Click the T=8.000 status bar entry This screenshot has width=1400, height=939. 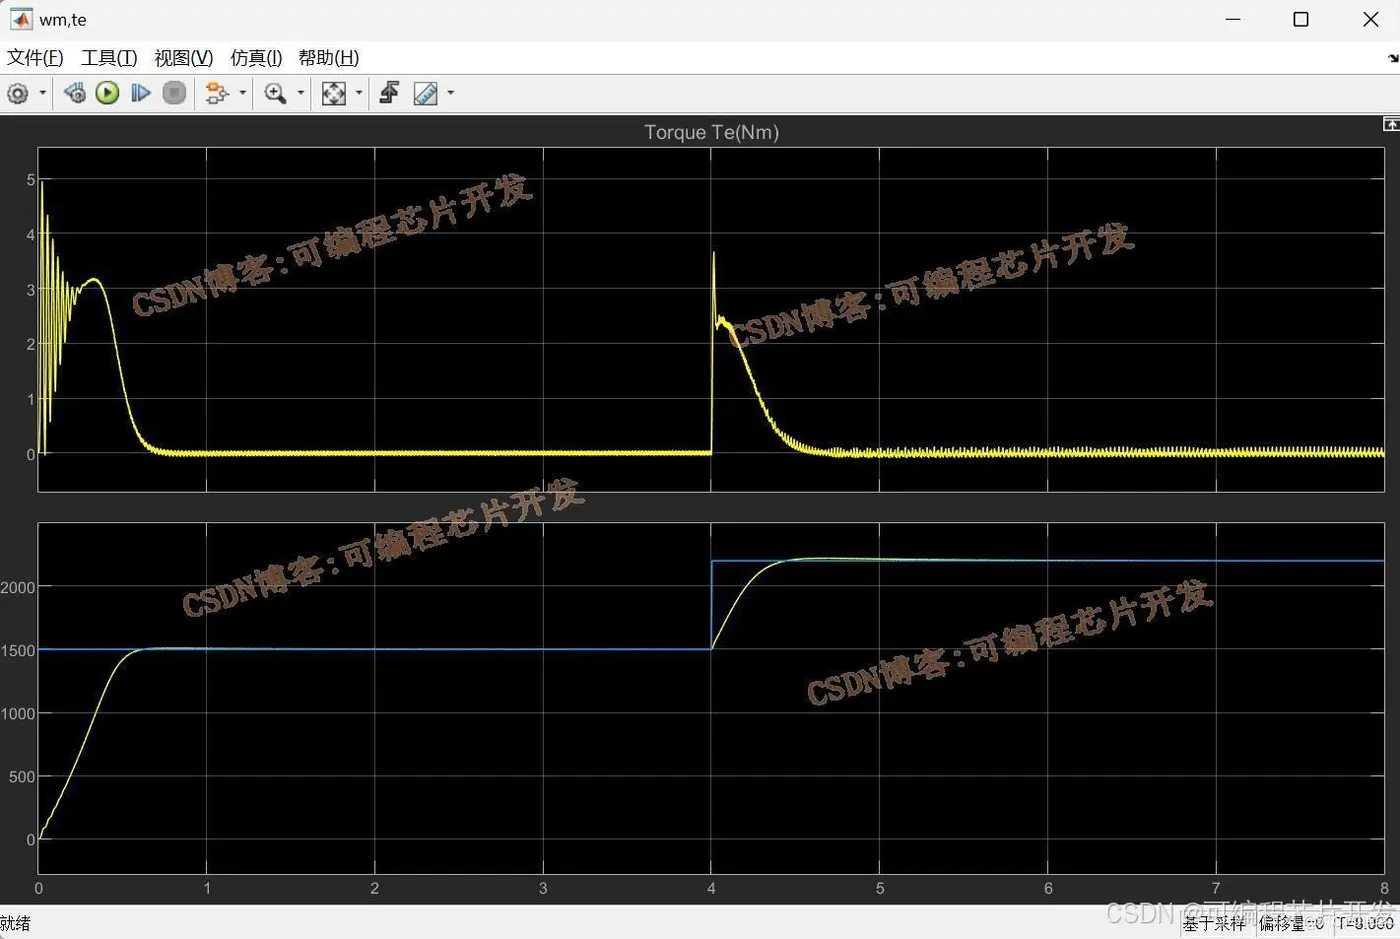1365,923
